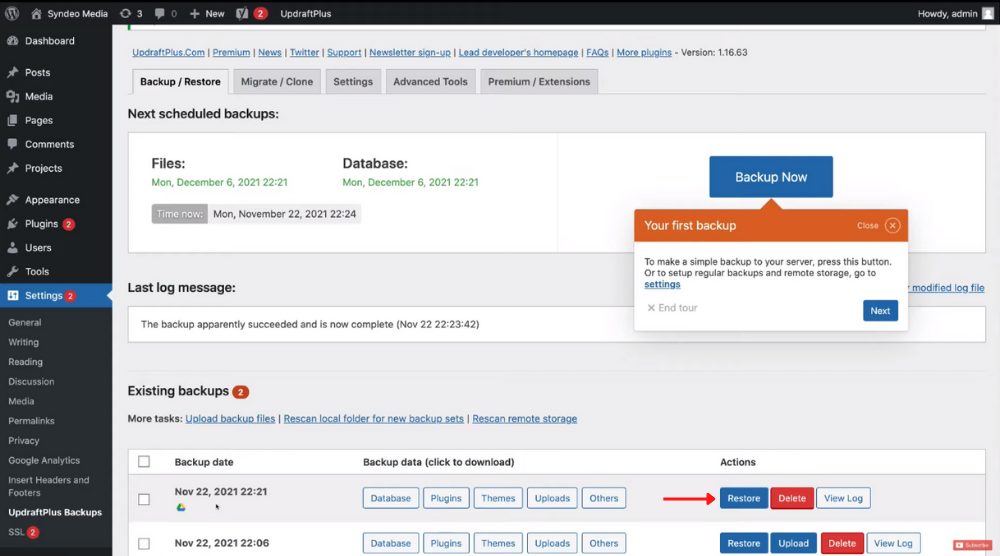1000x556 pixels.
Task: Click the Users icon in sidebar
Action: [13, 247]
